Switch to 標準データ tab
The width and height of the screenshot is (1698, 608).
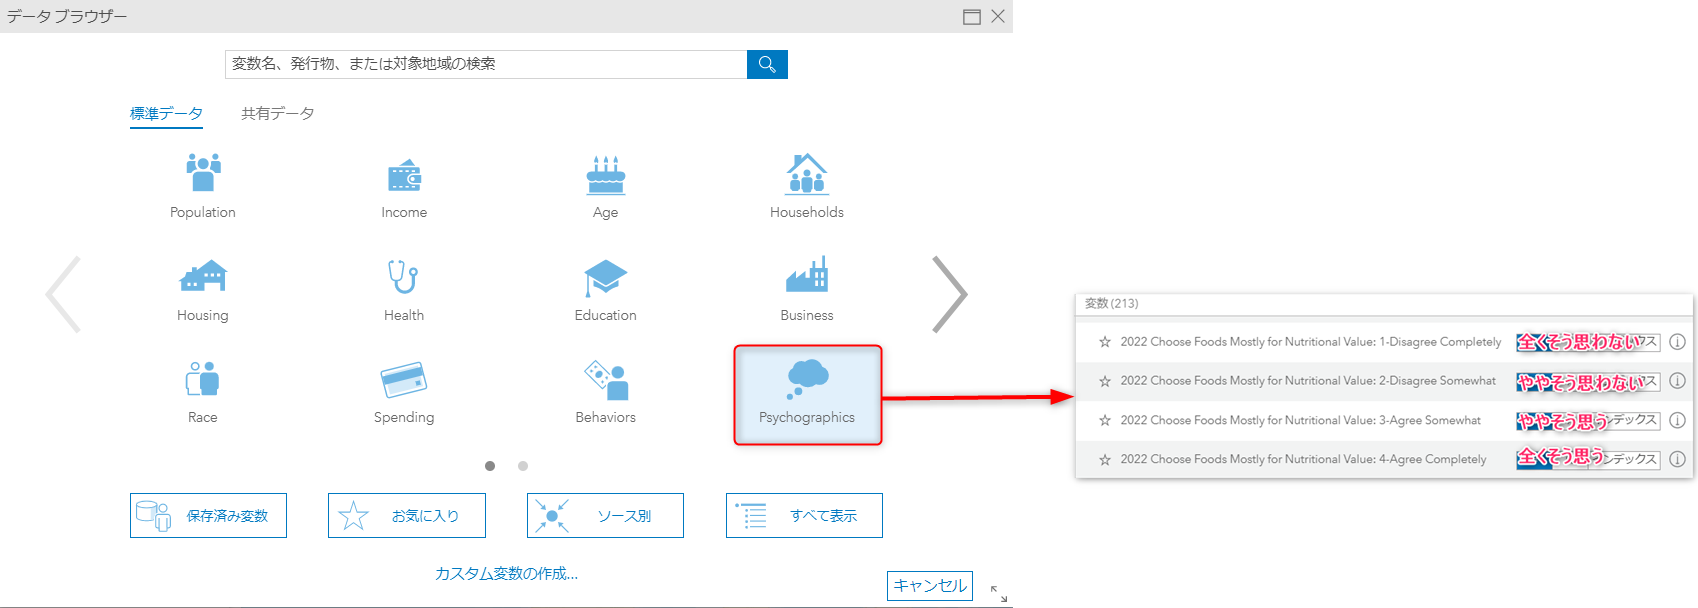click(x=166, y=114)
